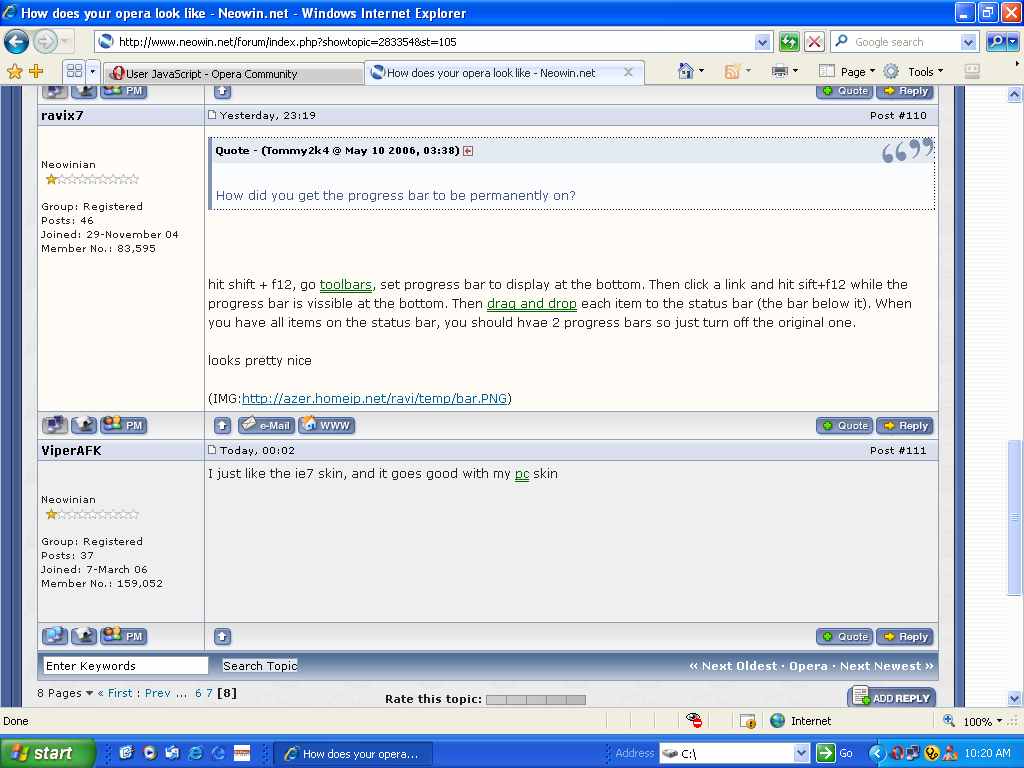Refresh the page with the green reload icon
This screenshot has width=1024, height=768.
tap(789, 42)
